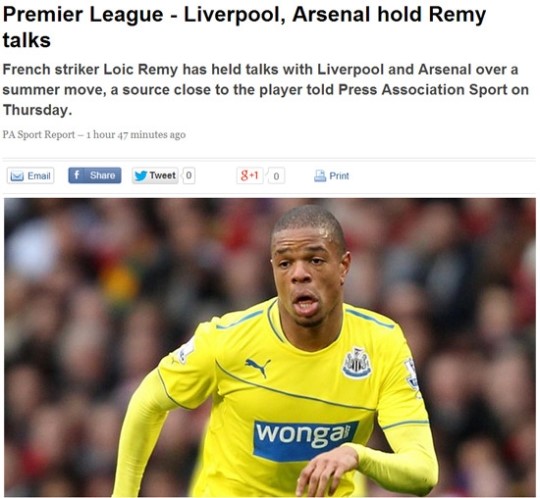Click the Newcastle crest on the jersey
540x498 pixels.
pos(357,363)
